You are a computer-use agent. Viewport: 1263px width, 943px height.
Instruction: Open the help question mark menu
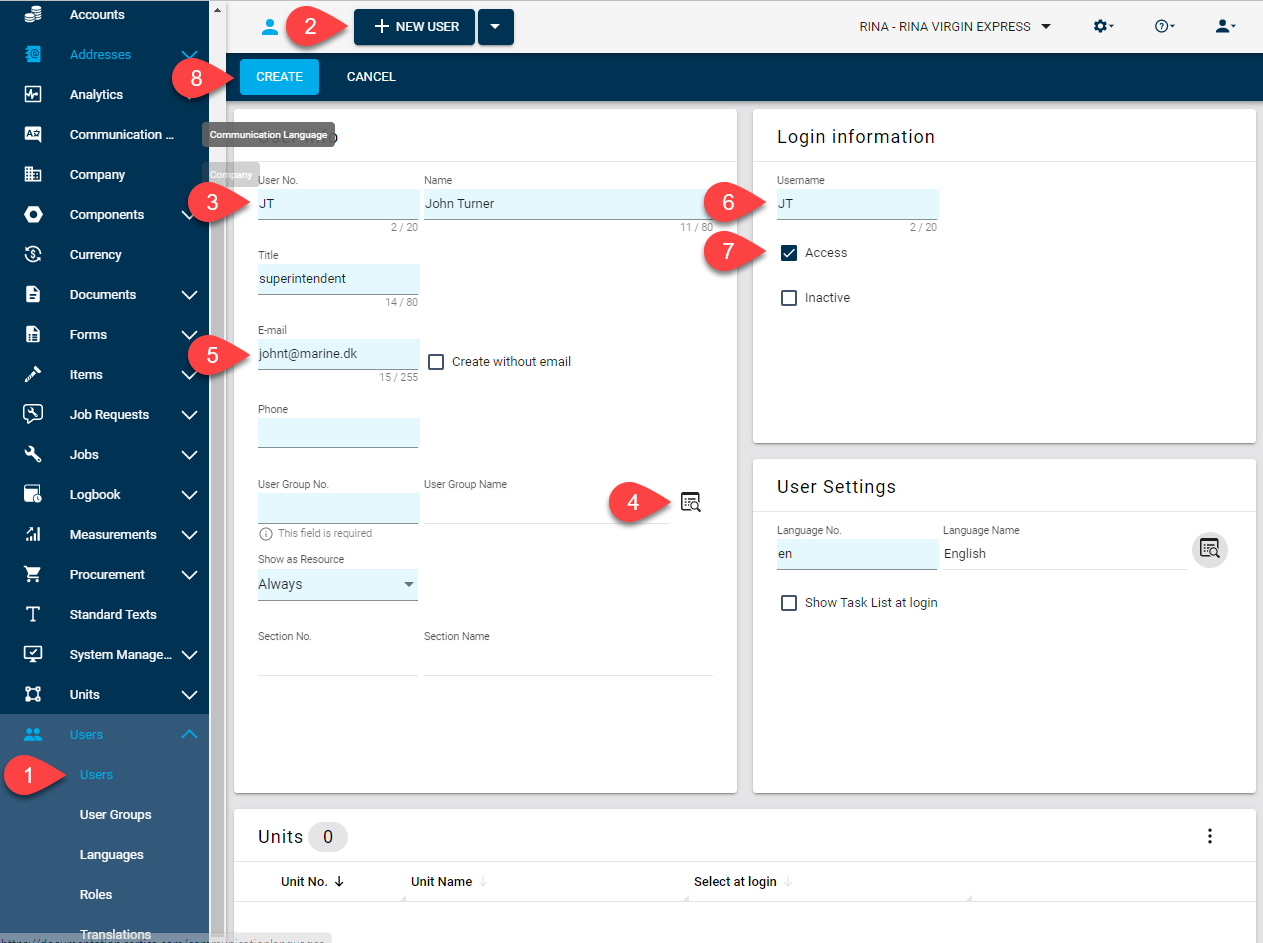[x=1164, y=27]
